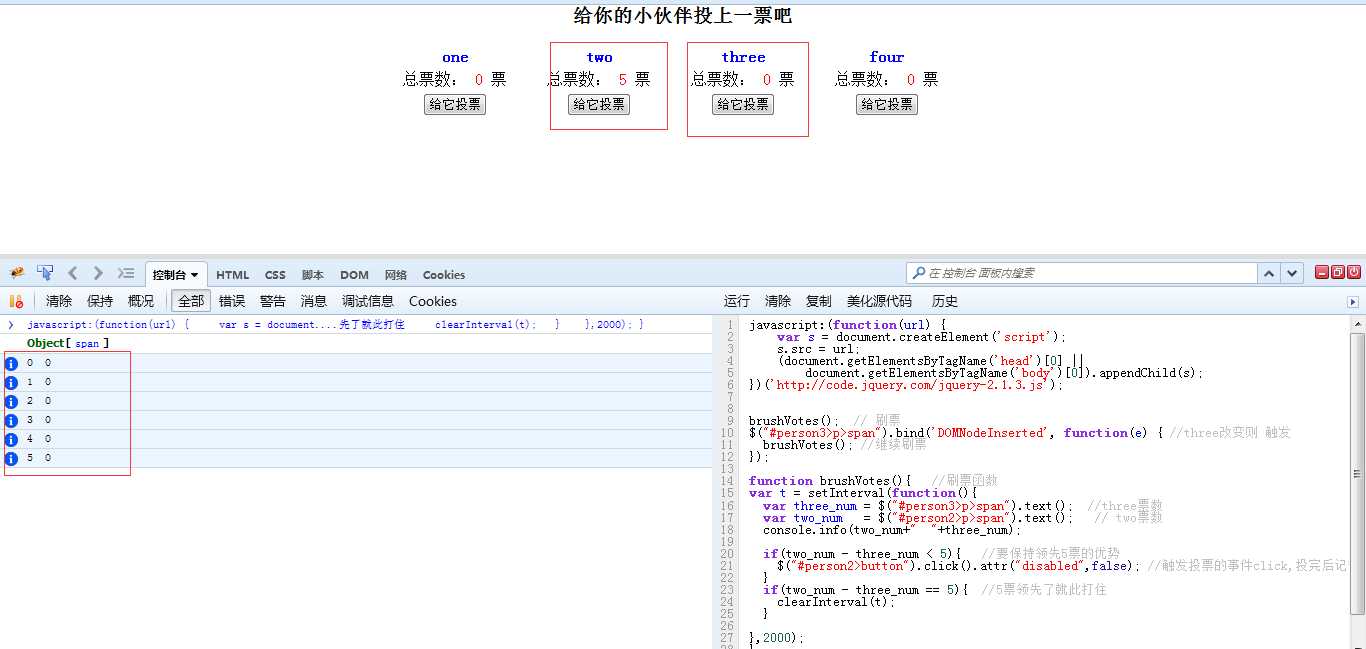
Task: Open the 控制台 tab dropdown arrow
Action: (194, 275)
